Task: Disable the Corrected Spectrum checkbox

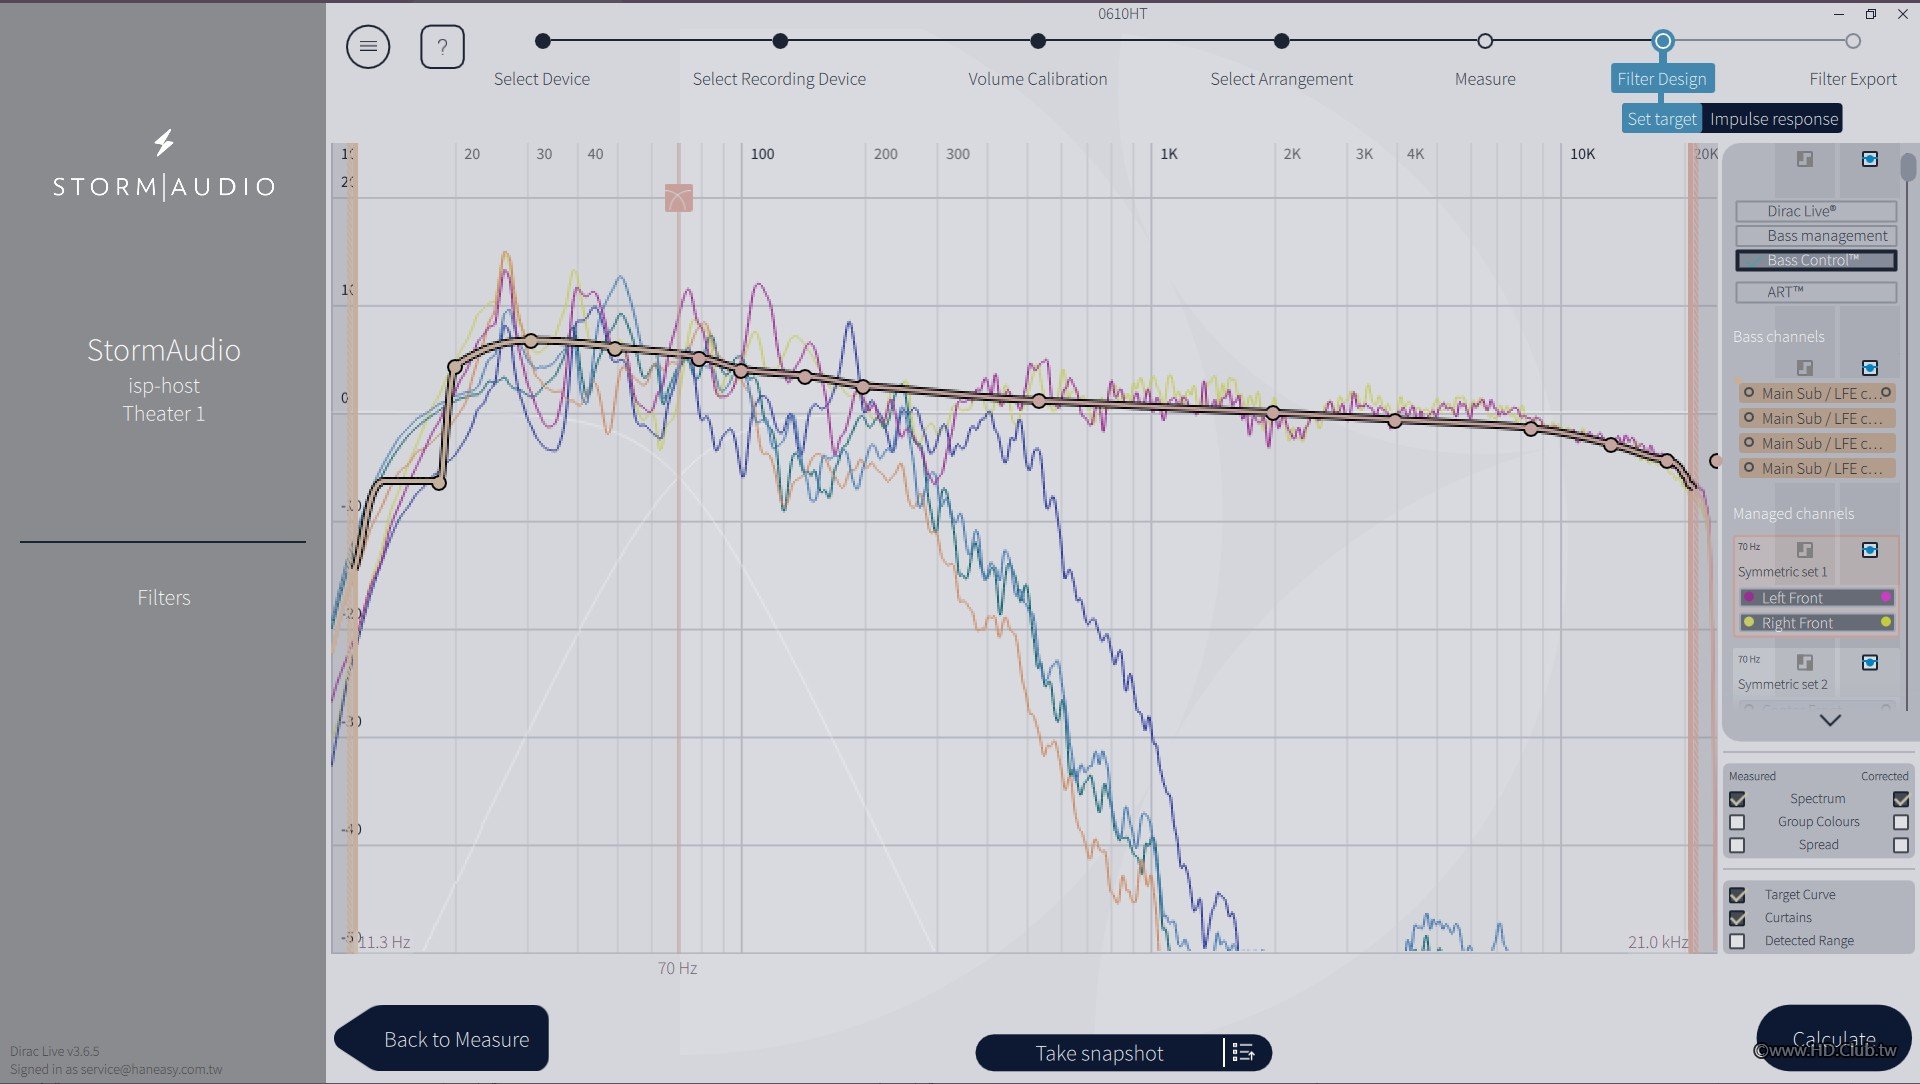Action: 1900,799
